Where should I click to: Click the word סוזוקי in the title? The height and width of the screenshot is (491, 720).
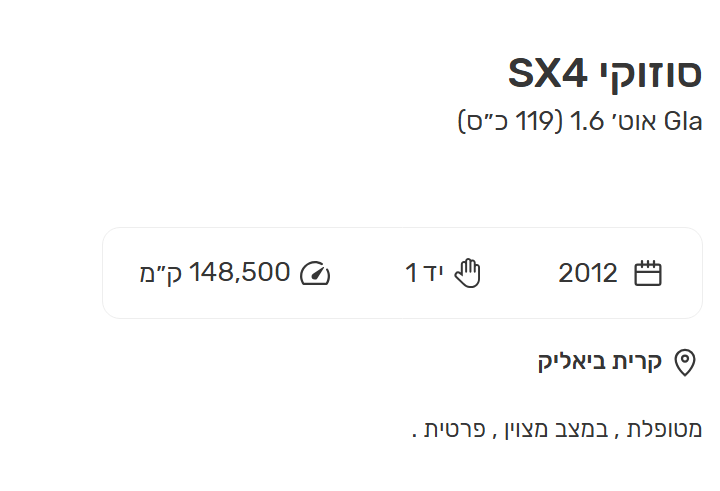[650, 75]
